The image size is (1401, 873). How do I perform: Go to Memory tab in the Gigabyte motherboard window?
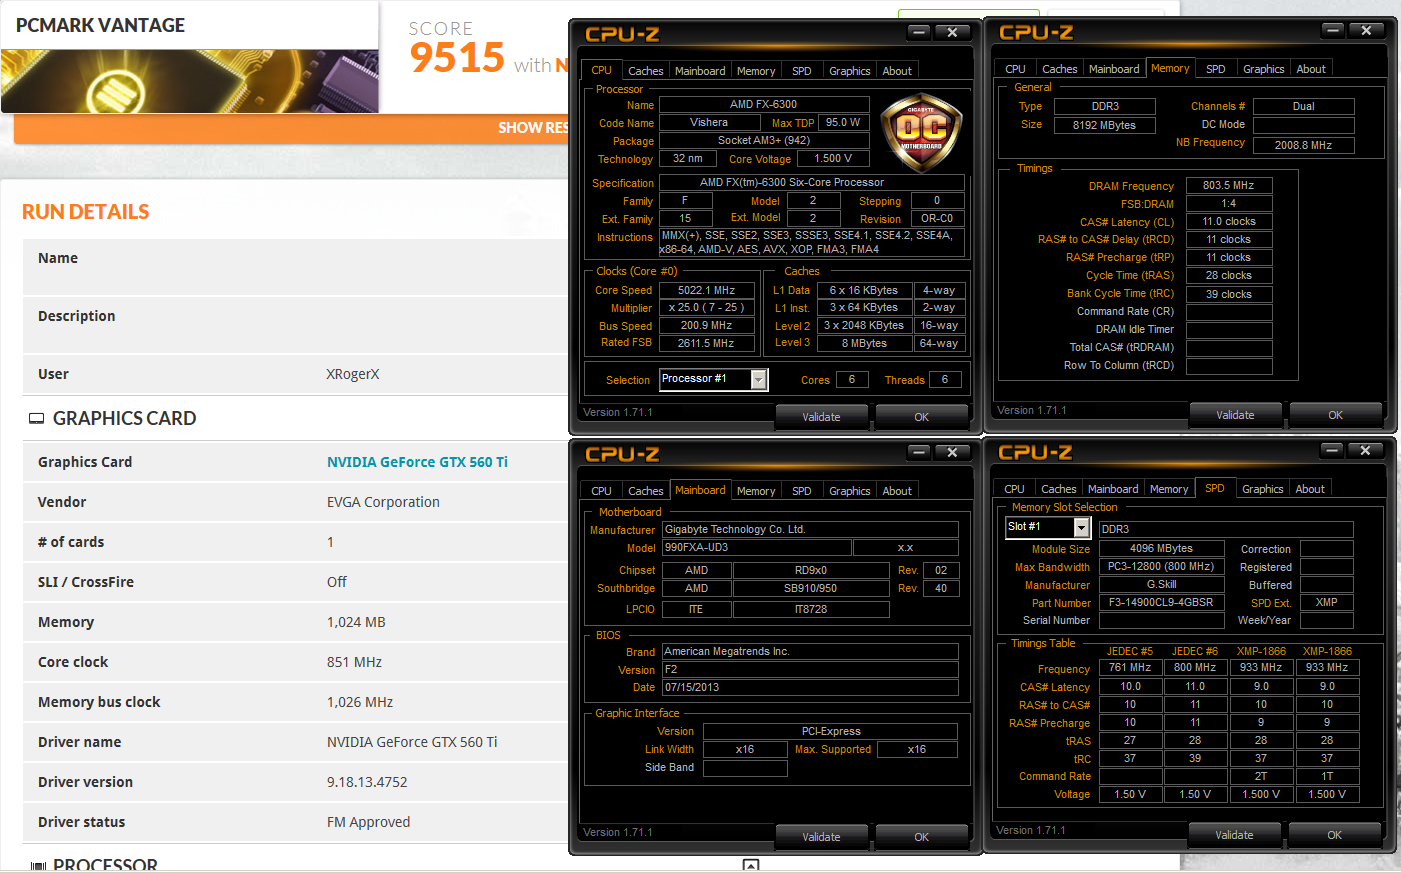(x=756, y=491)
